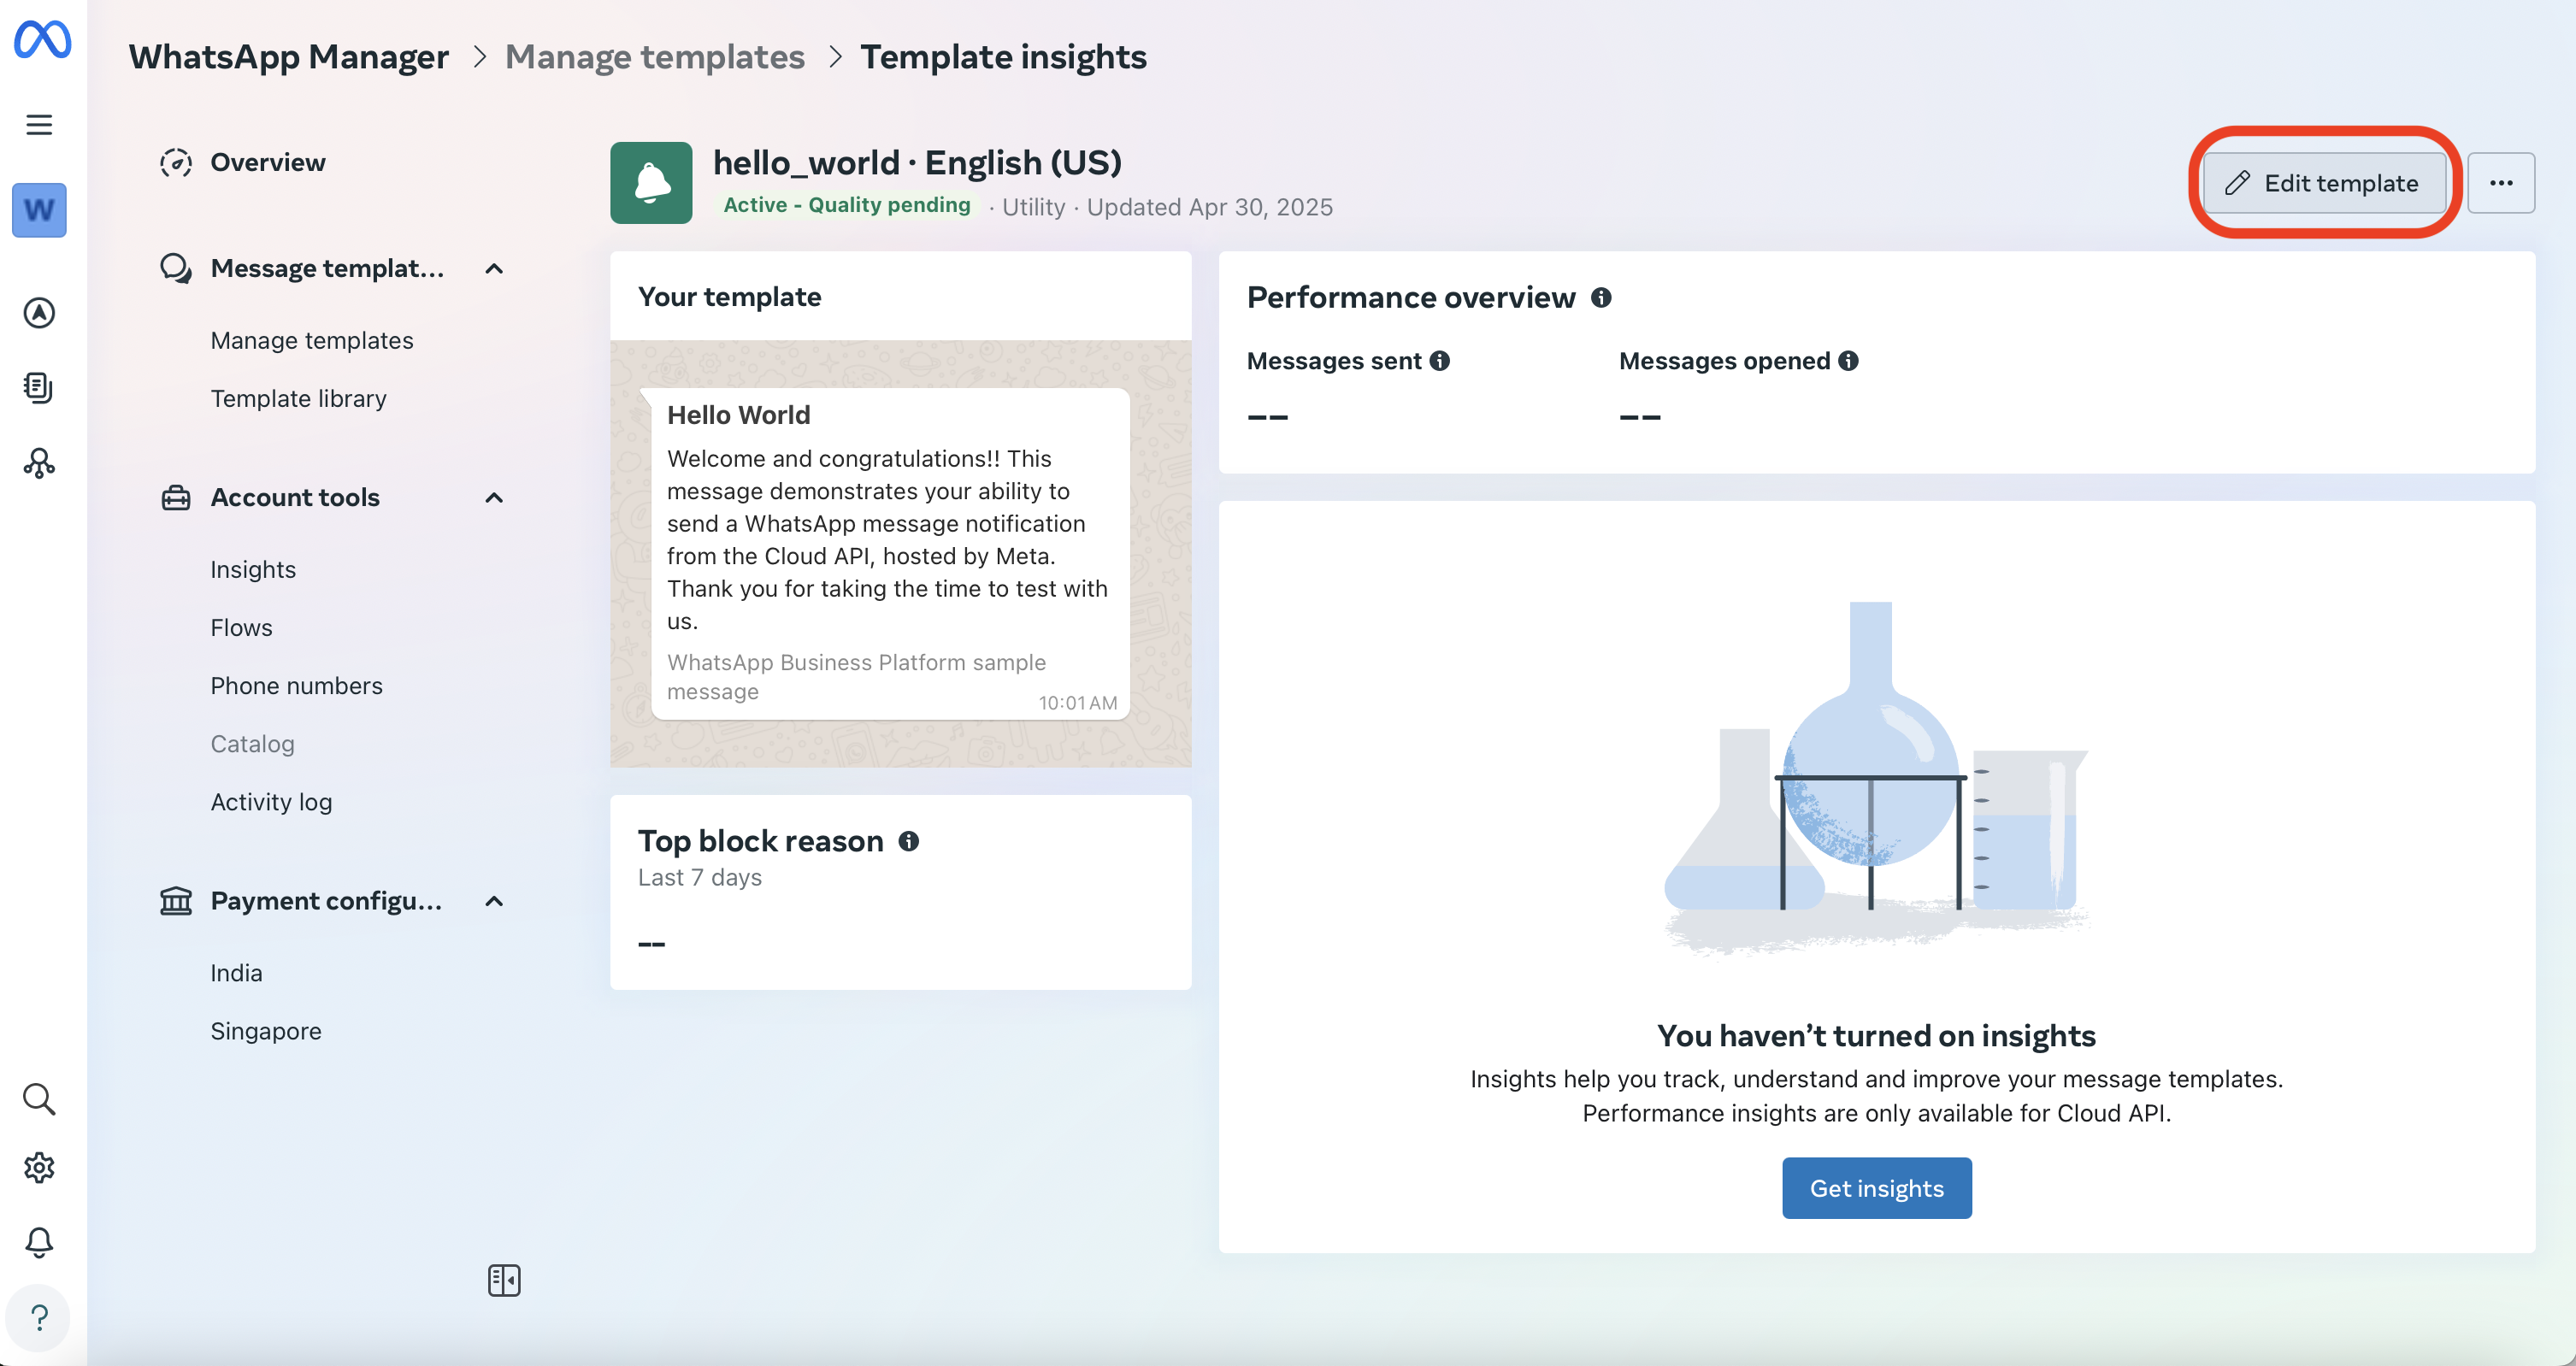2576x1366 pixels.
Task: Click the Last 7 days text
Action: tap(700, 877)
